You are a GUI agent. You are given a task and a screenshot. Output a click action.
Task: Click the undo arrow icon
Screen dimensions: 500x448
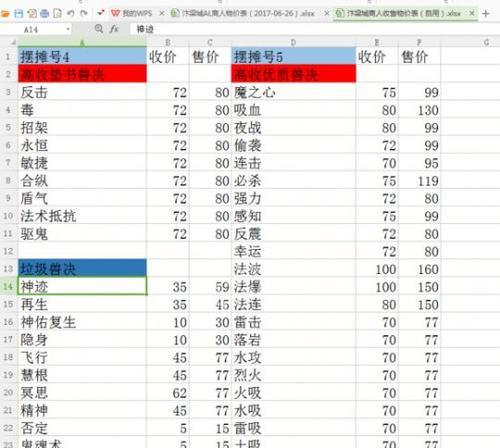(x=71, y=13)
